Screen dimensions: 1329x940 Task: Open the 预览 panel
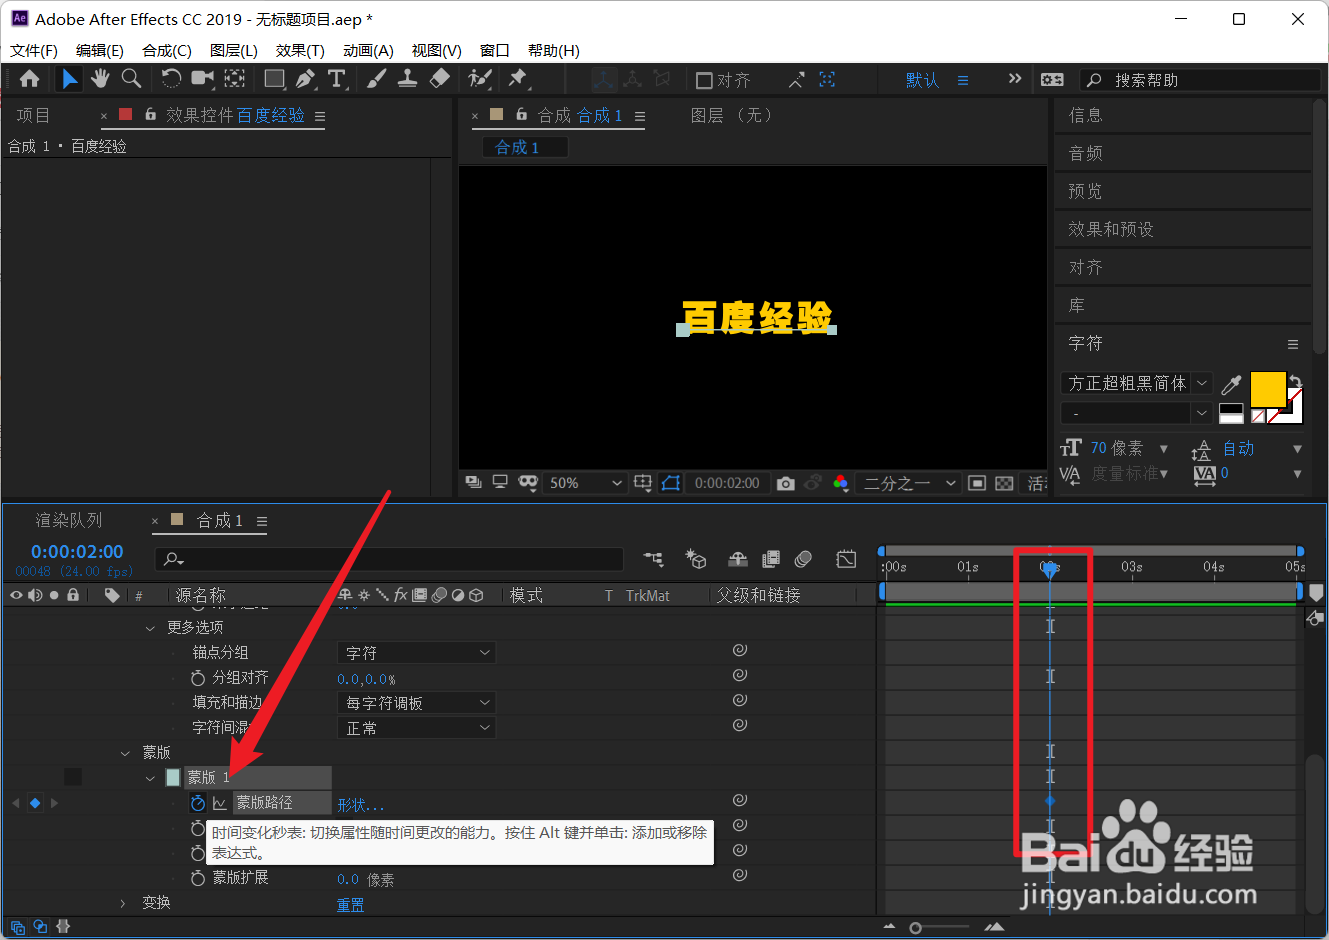point(1085,191)
